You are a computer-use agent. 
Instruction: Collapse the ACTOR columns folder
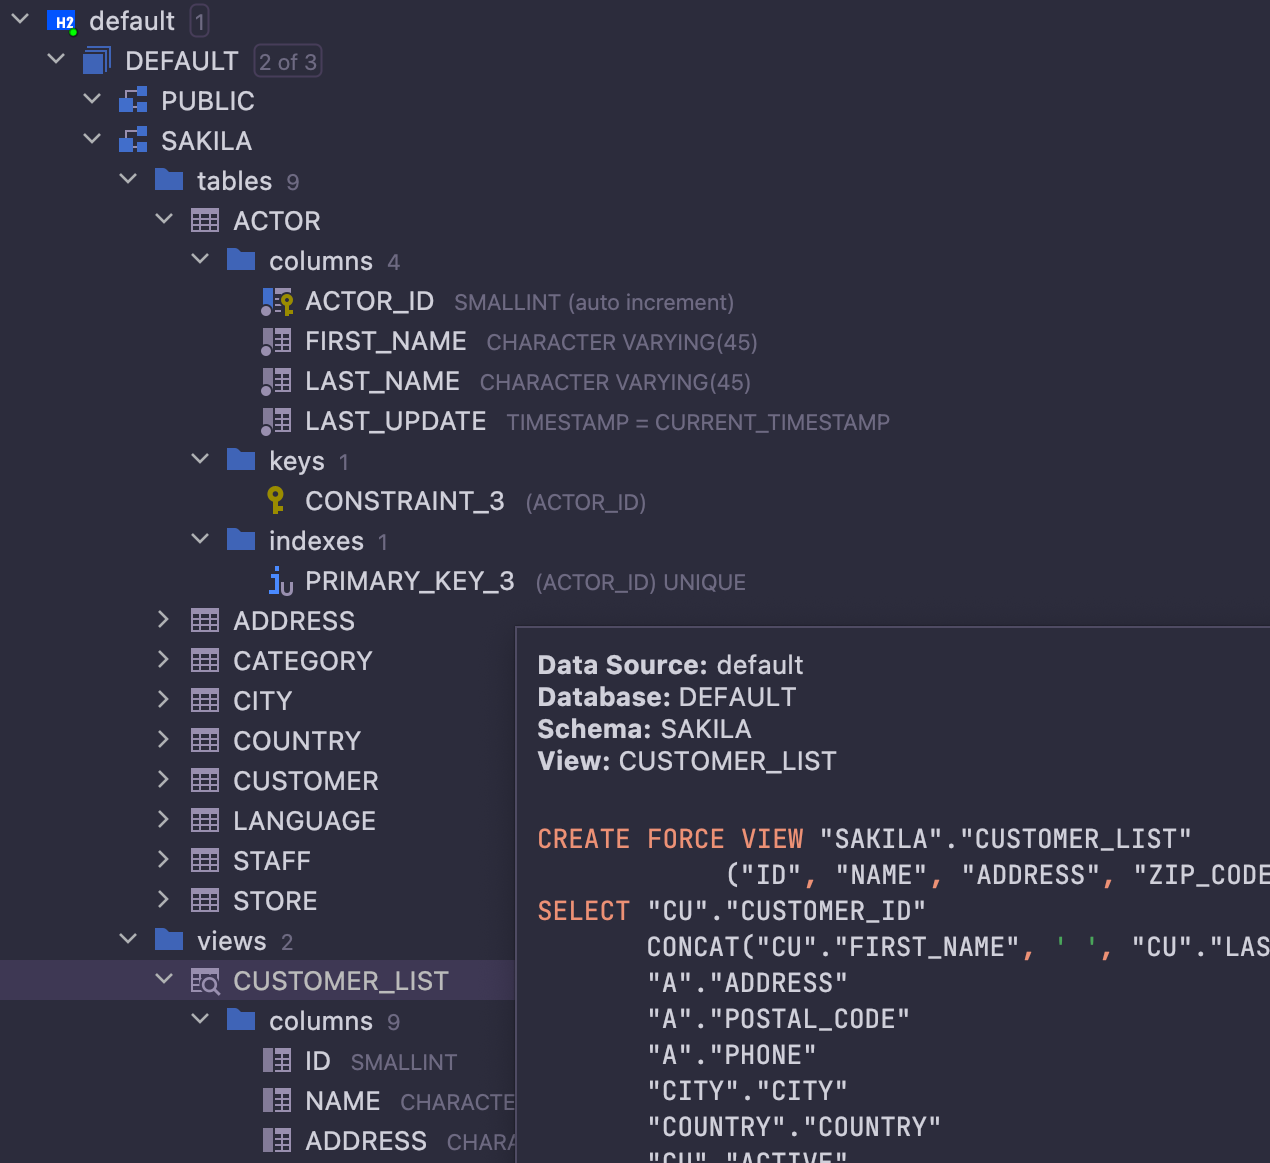click(200, 260)
